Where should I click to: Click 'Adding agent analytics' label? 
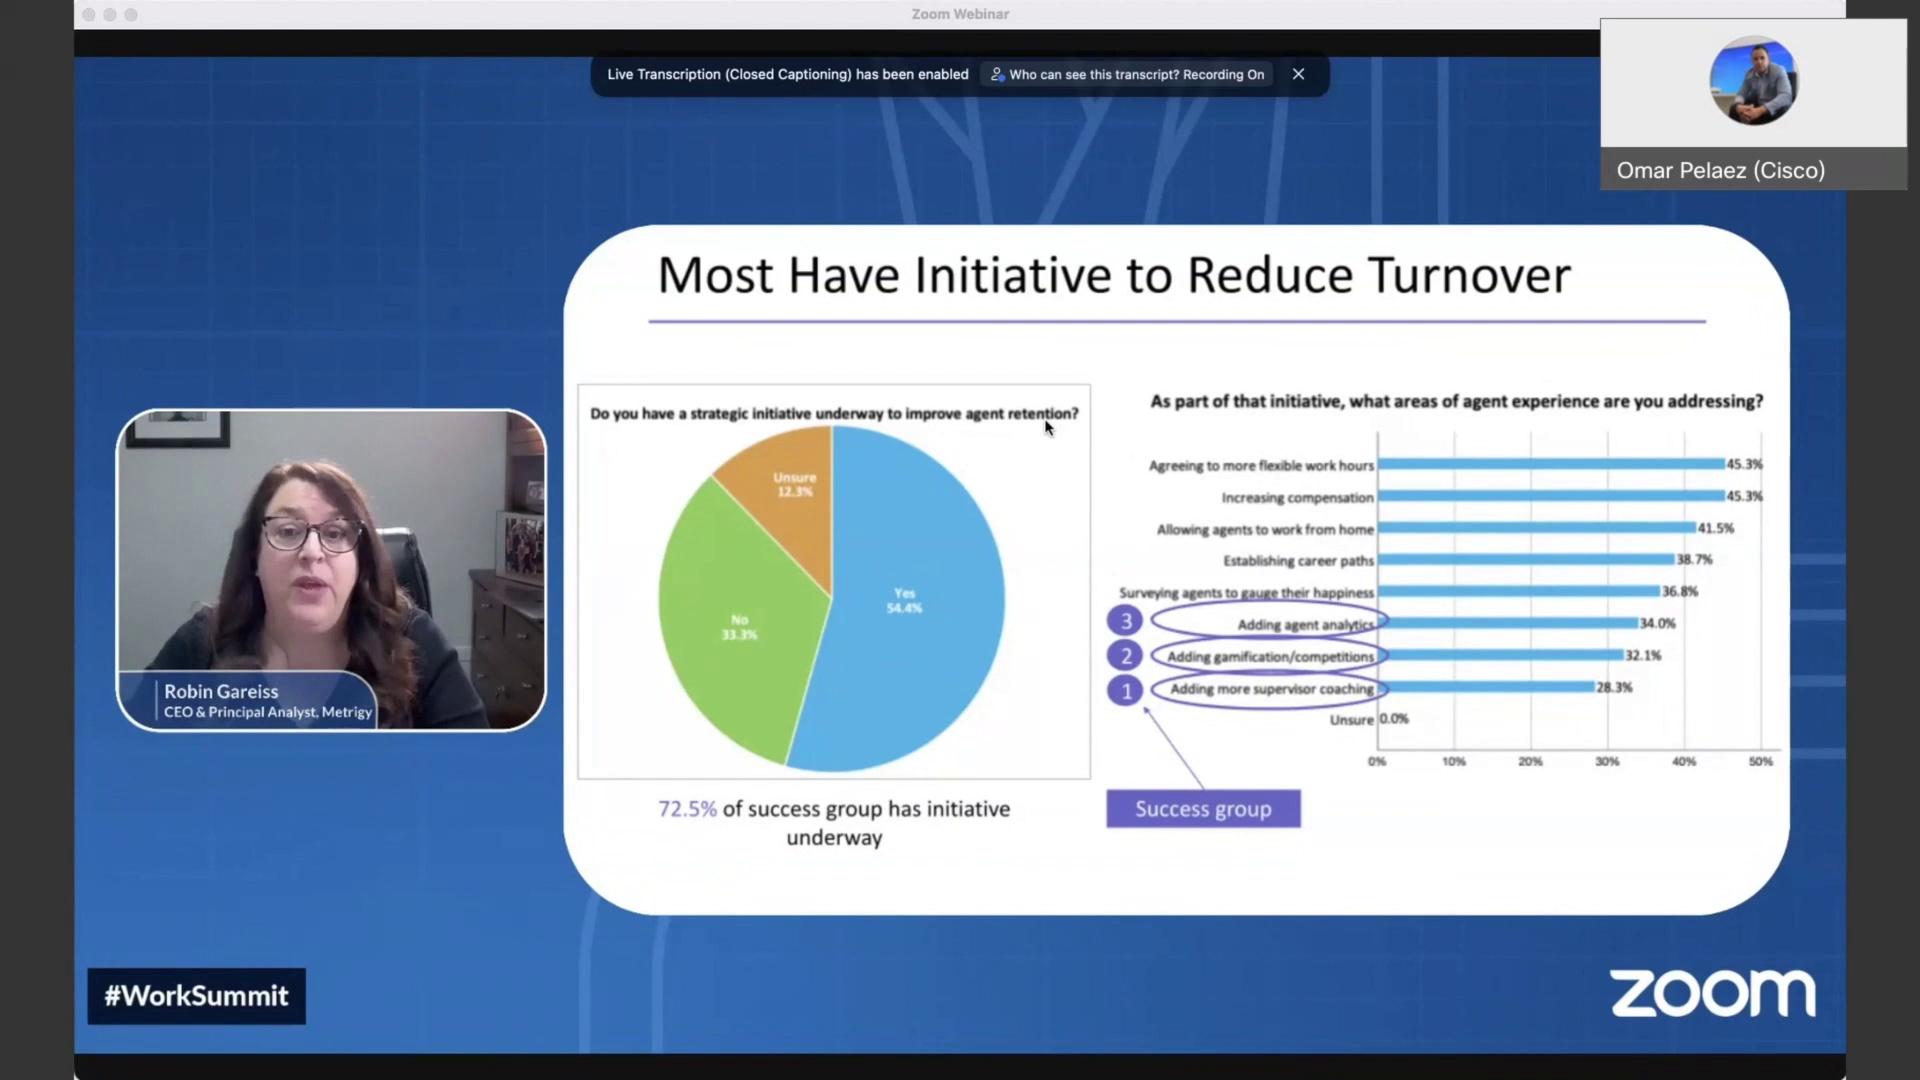(1305, 625)
